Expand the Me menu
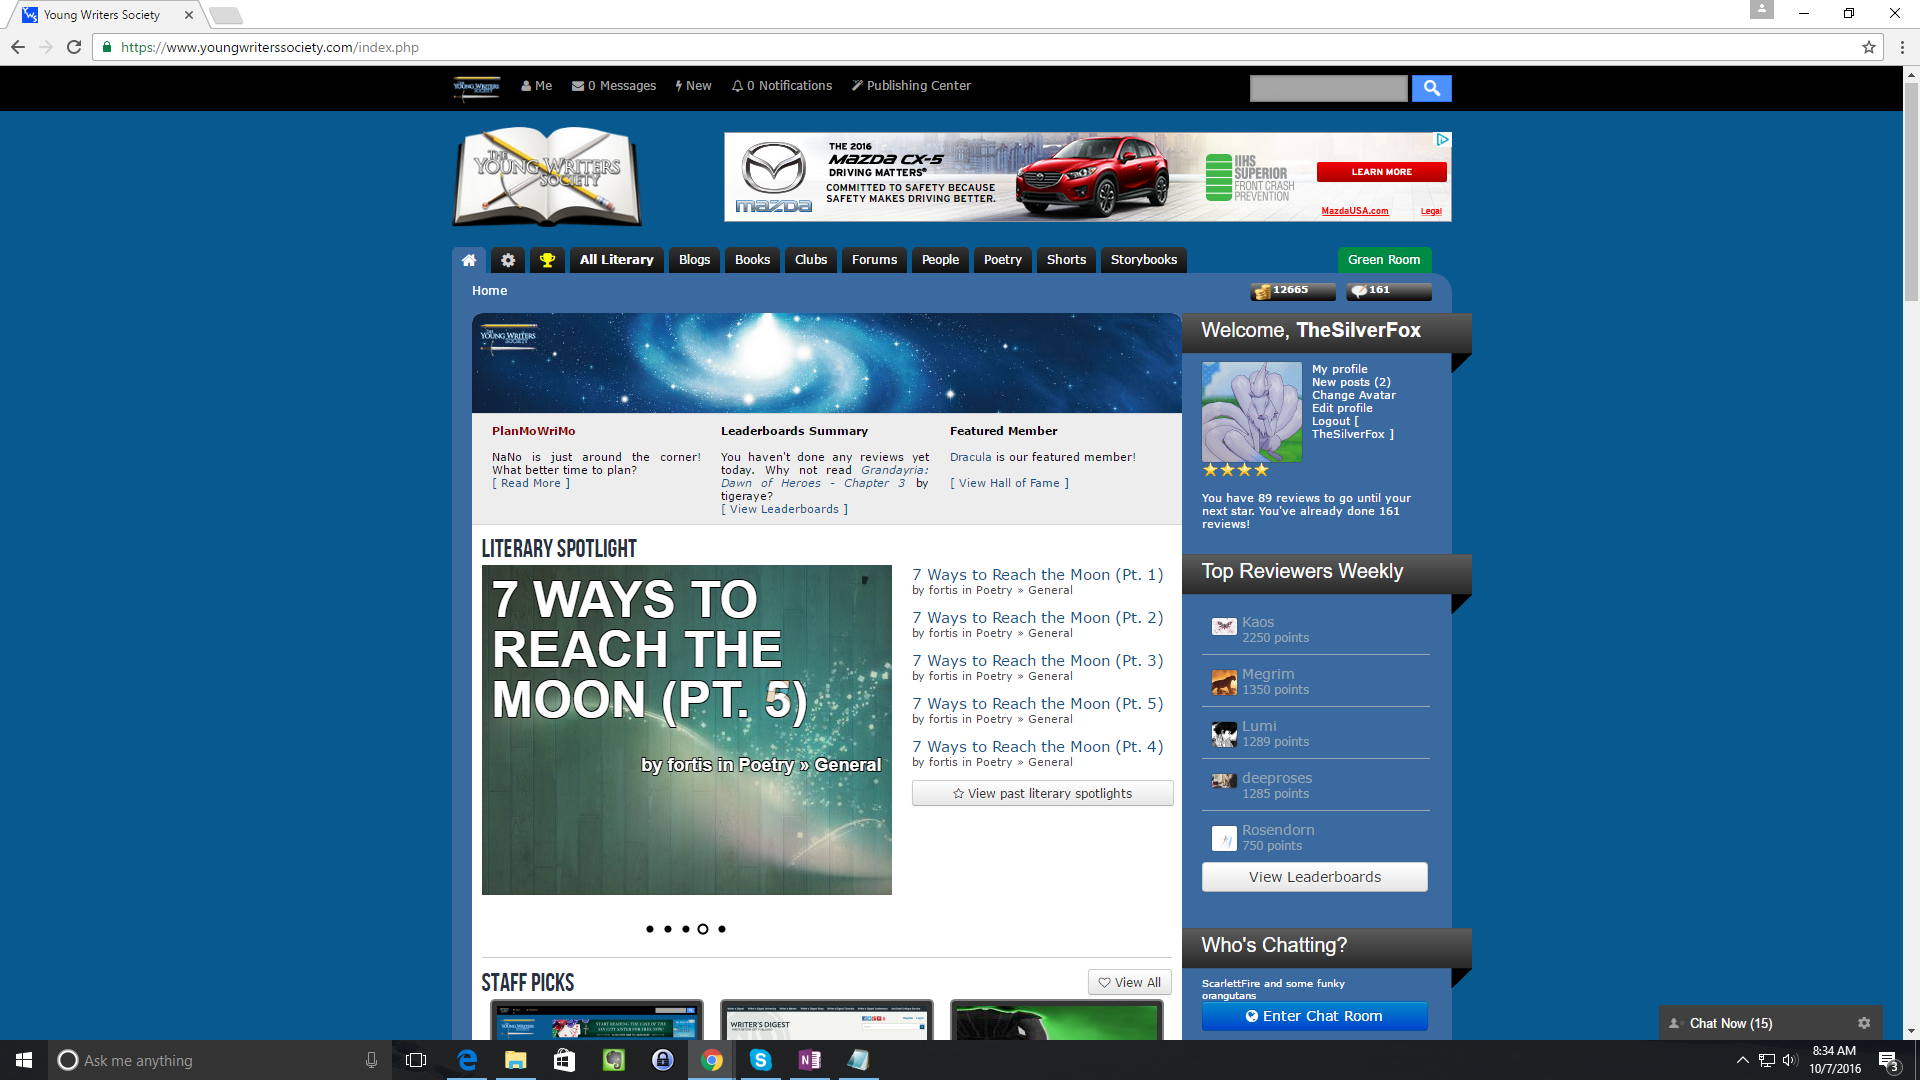1920x1080 pixels. click(537, 86)
